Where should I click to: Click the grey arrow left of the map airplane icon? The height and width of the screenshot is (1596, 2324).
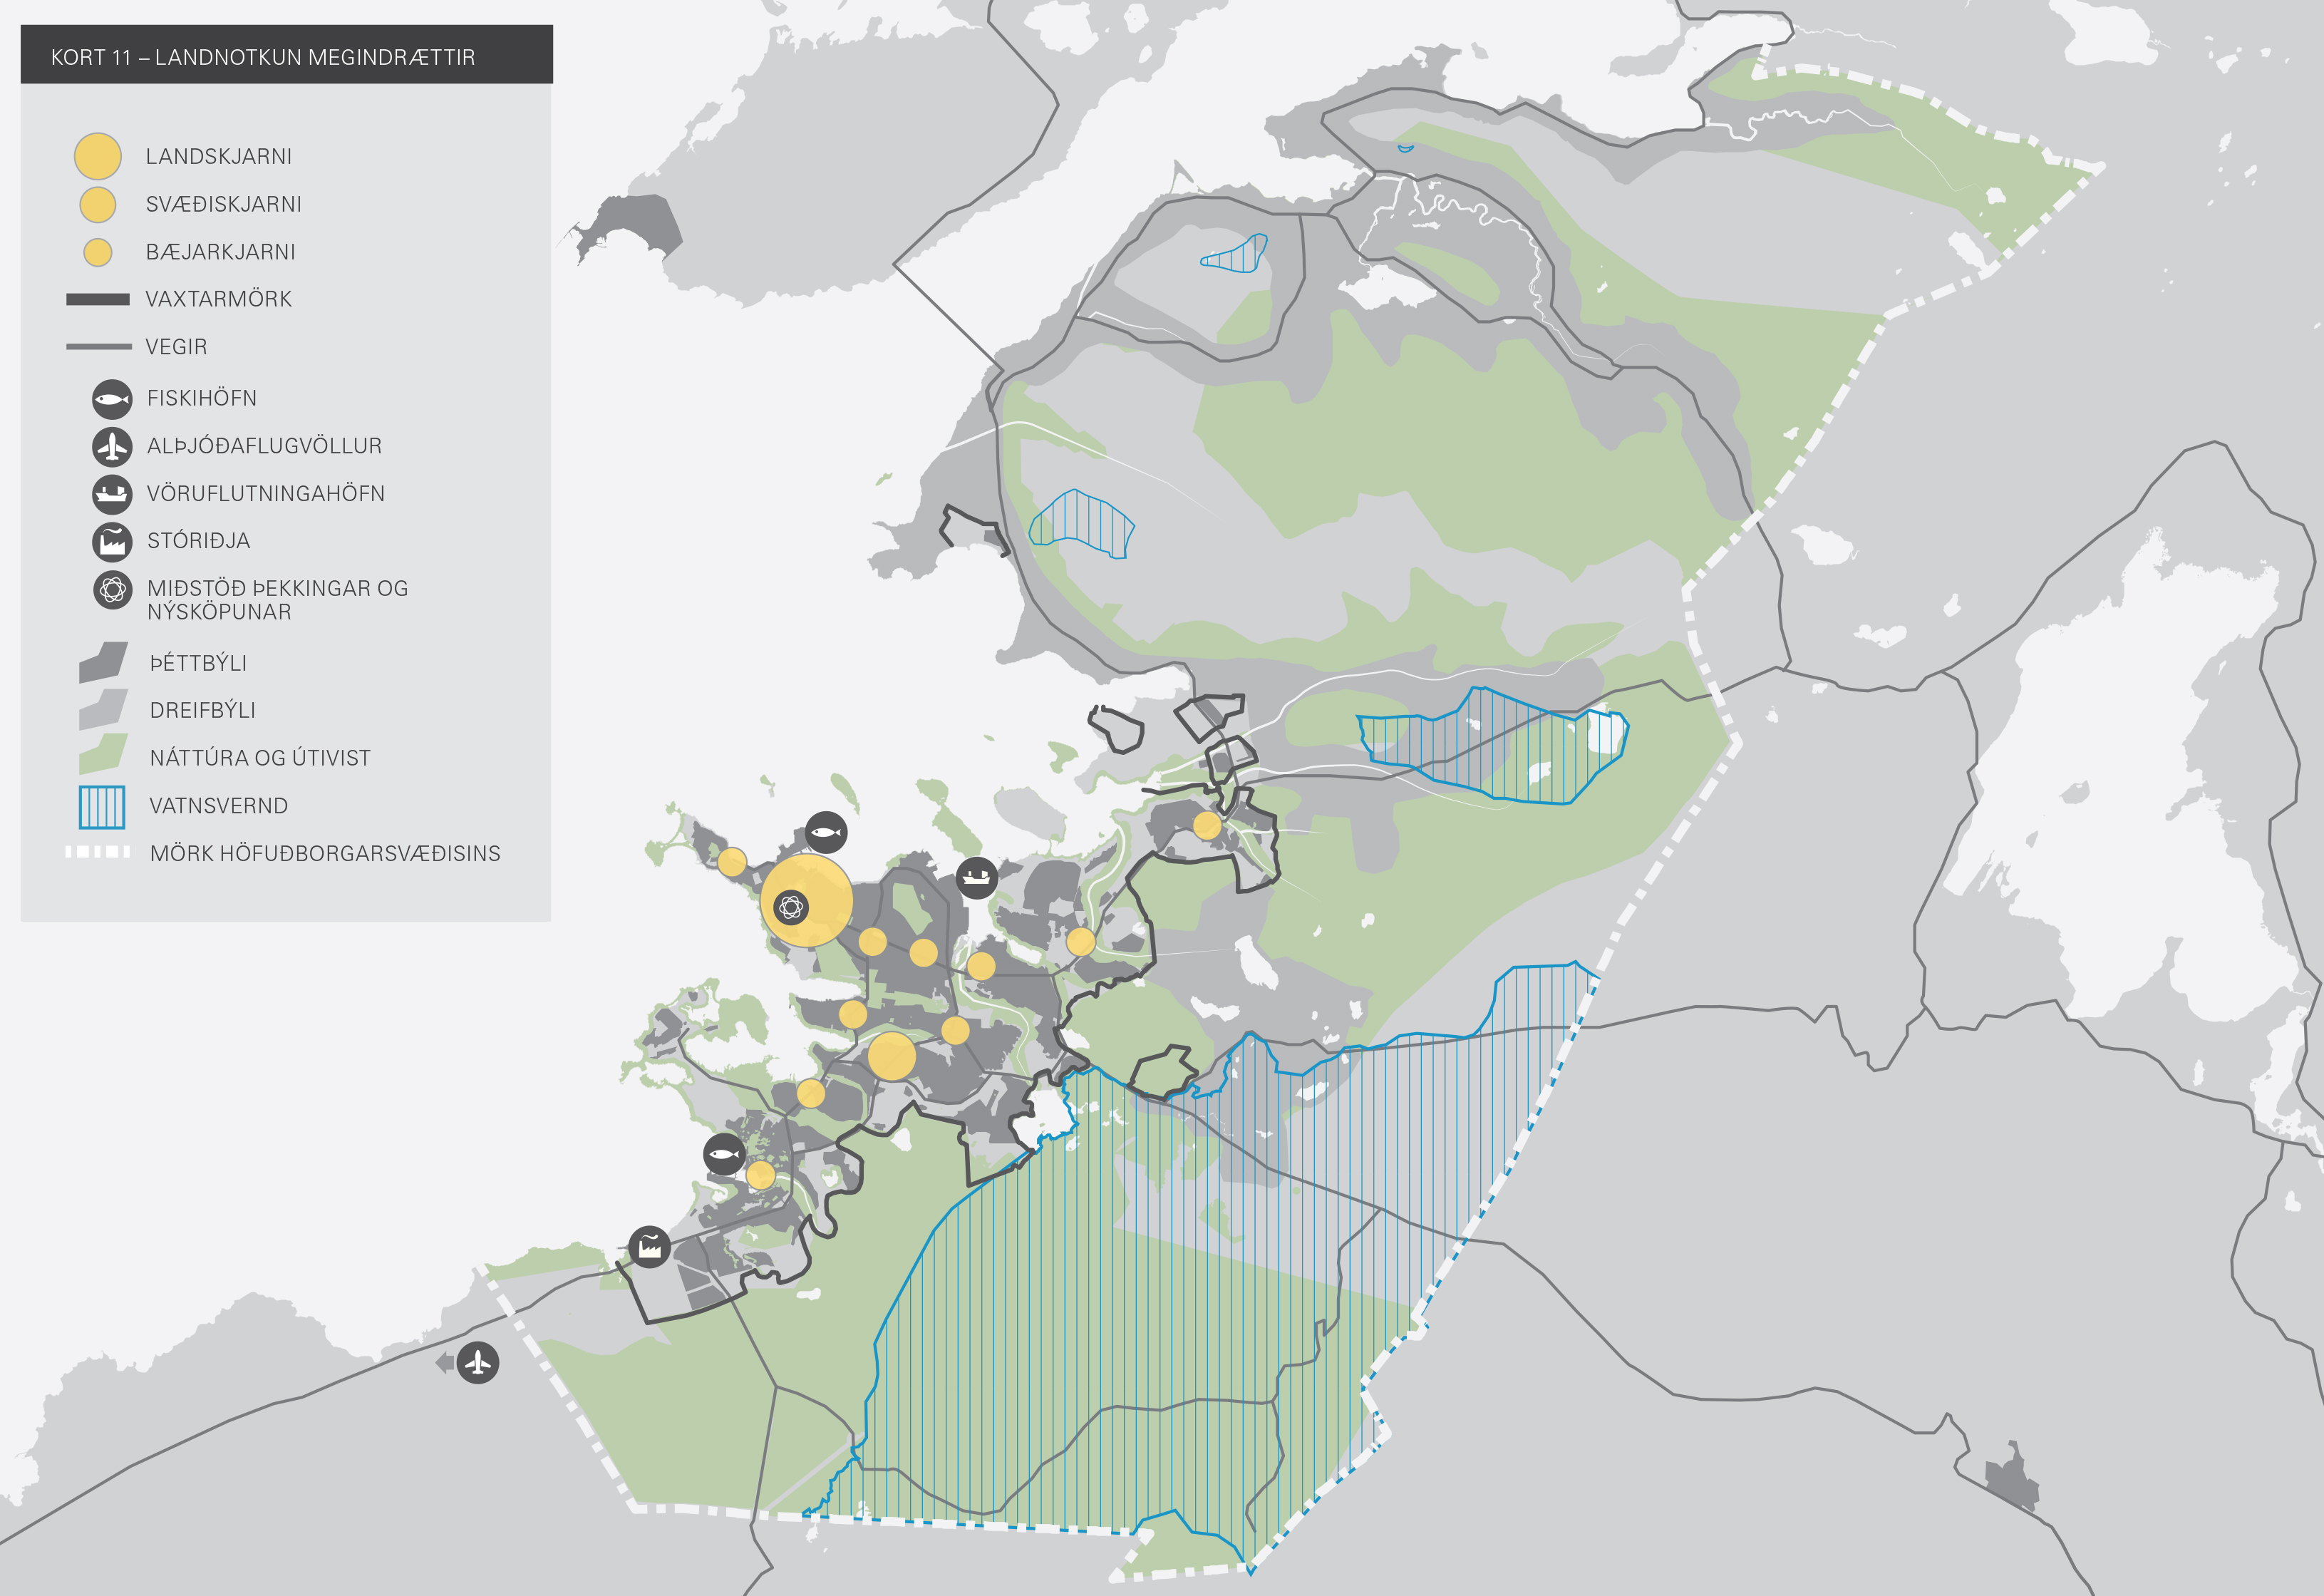[445, 1362]
